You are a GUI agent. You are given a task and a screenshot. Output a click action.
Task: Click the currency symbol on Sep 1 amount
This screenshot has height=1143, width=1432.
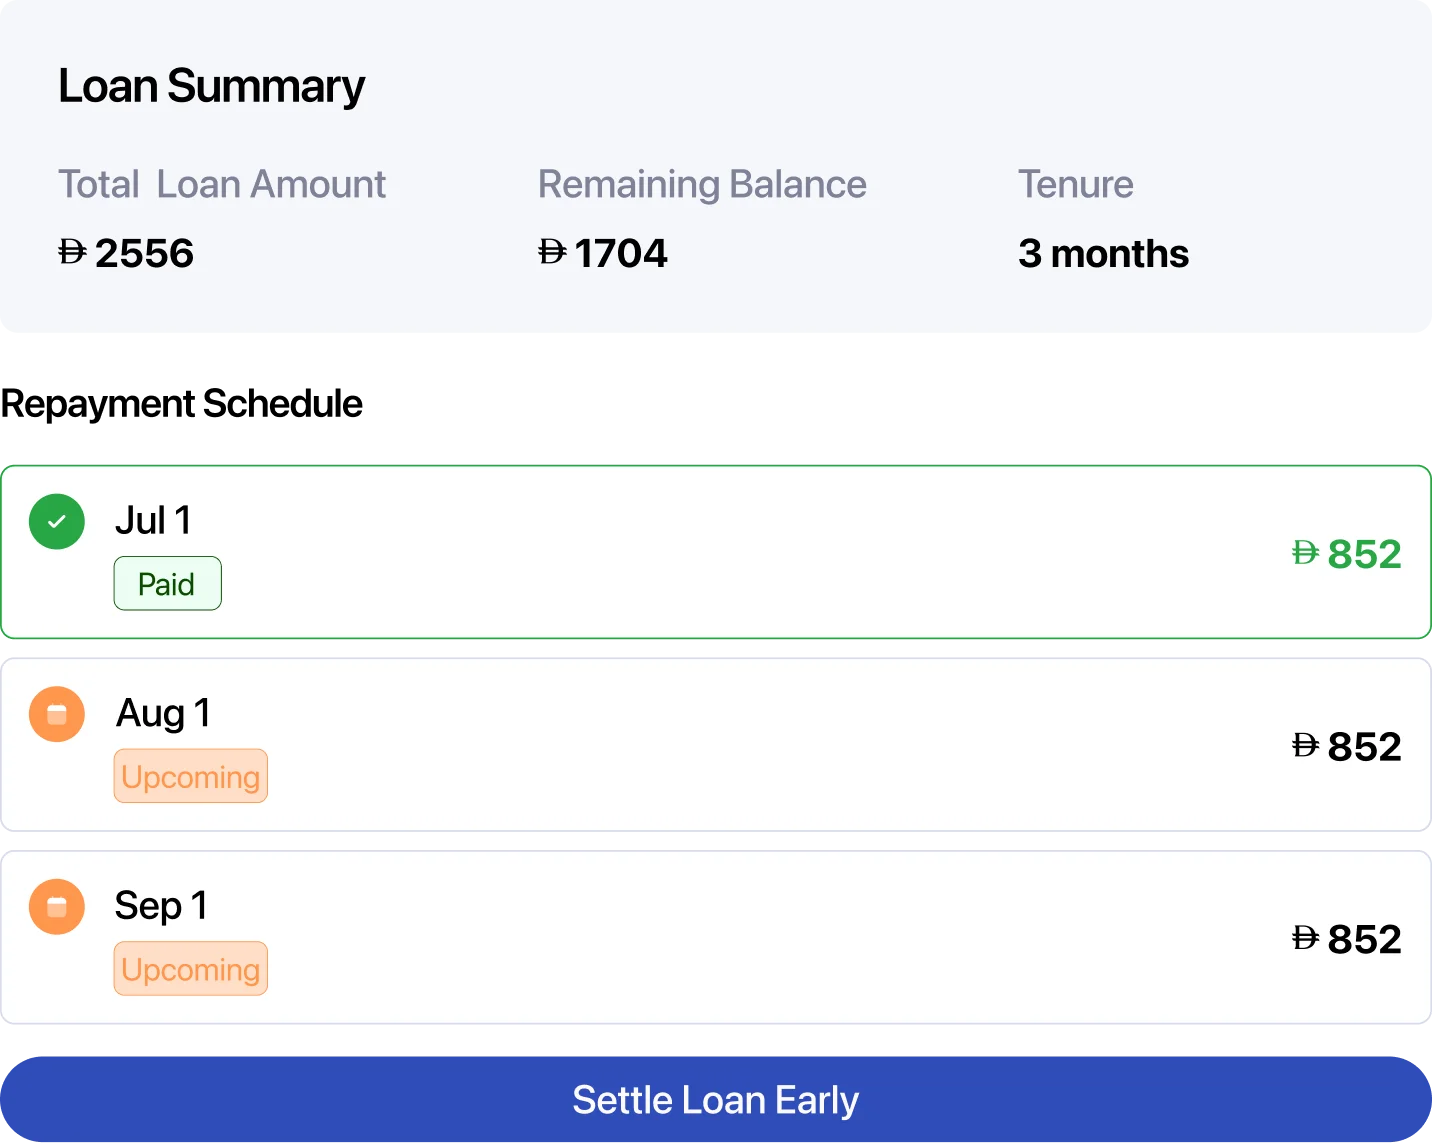pos(1305,938)
